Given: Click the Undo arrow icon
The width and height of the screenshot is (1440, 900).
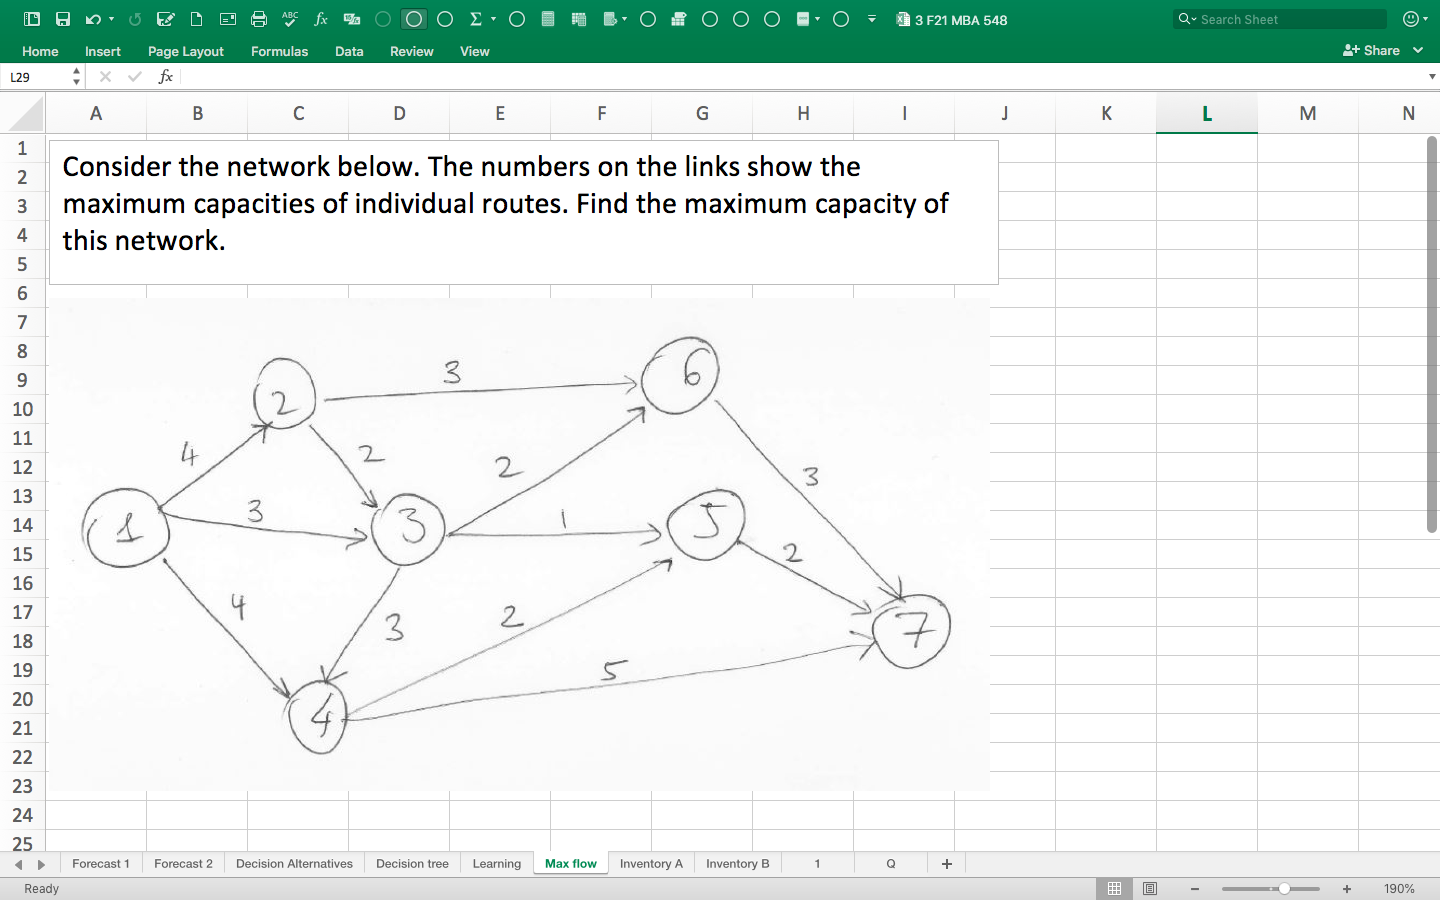Looking at the screenshot, I should coord(93,19).
